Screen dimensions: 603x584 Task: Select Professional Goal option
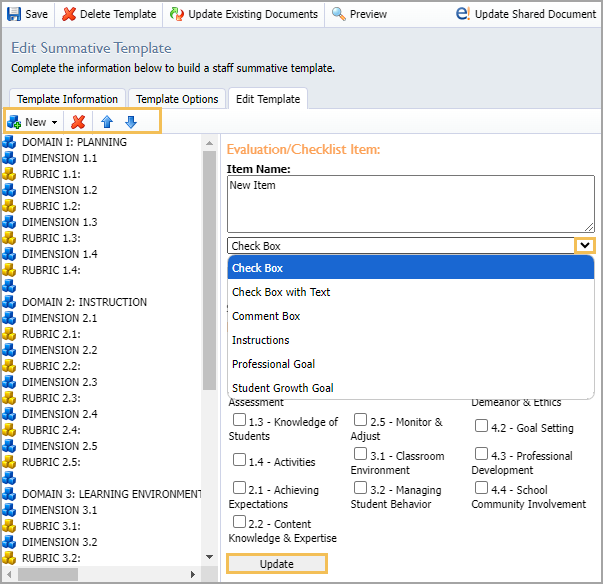tap(411, 364)
